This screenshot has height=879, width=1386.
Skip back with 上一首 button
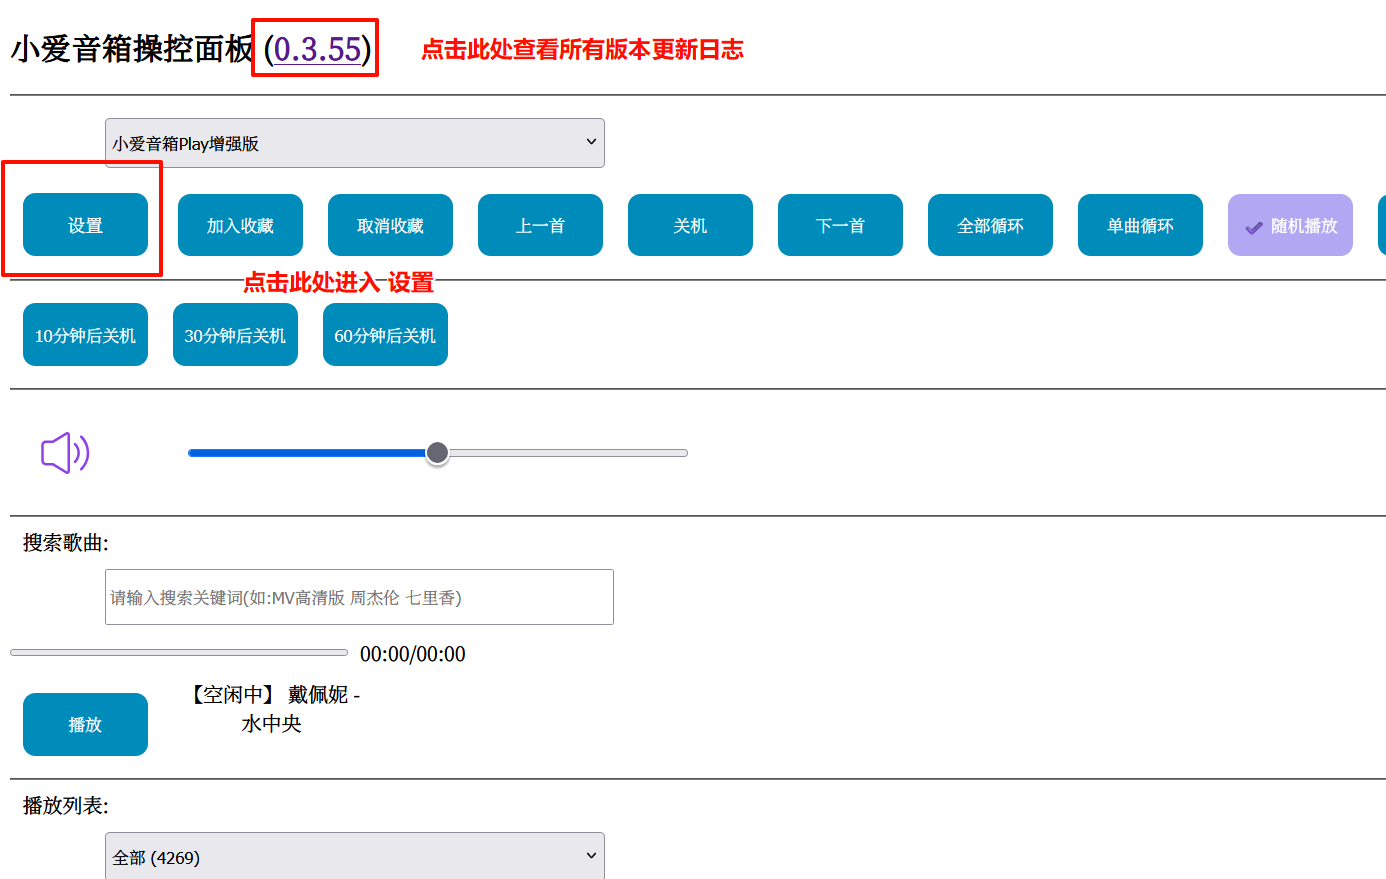(540, 225)
